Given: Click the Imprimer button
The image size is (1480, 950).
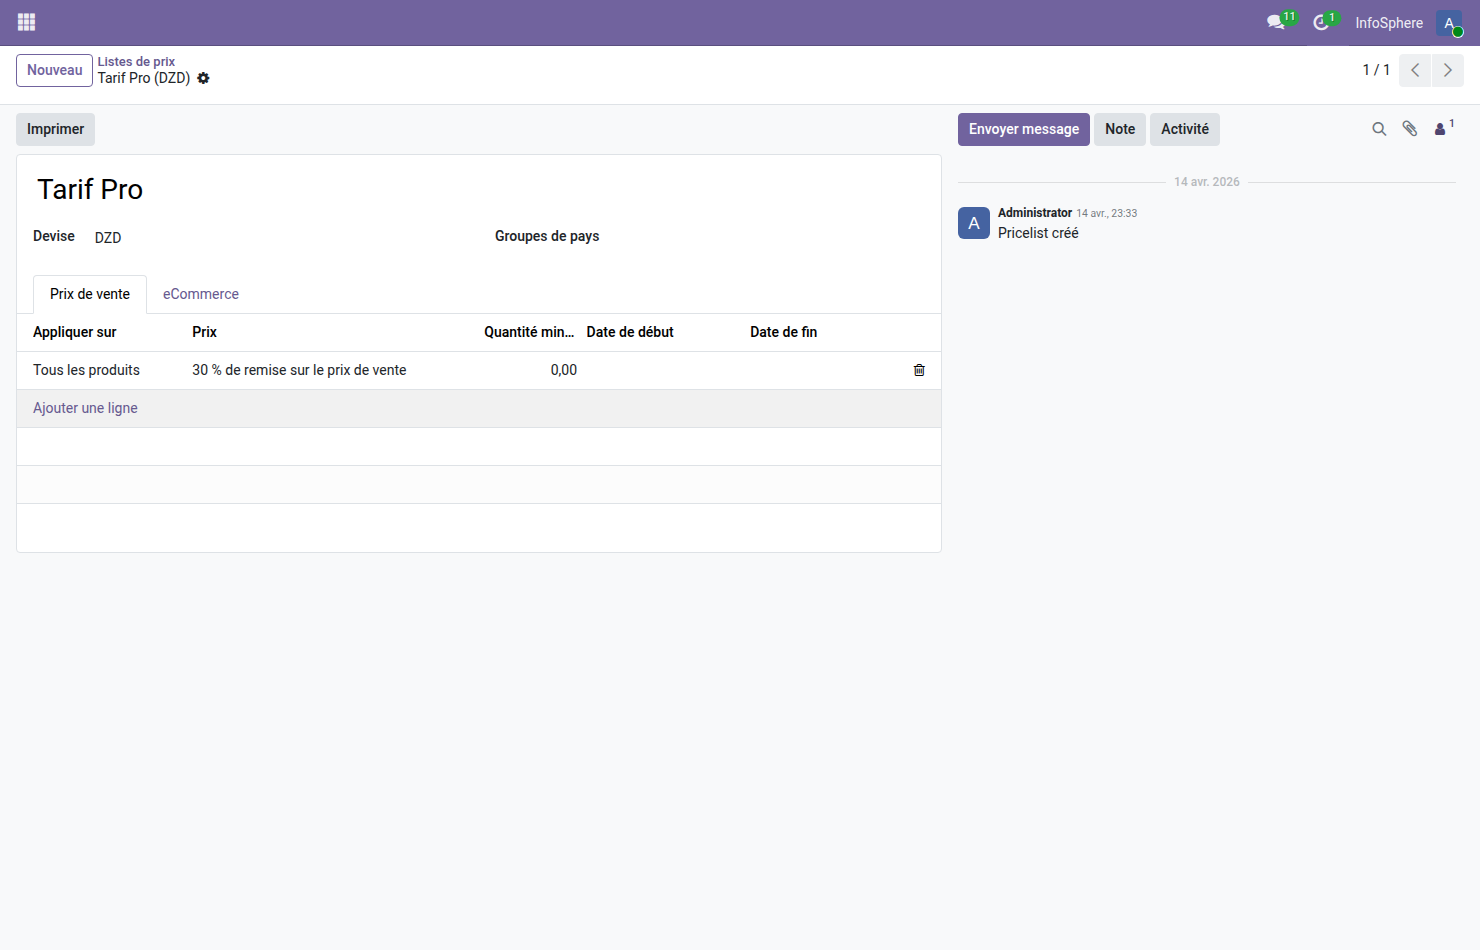Looking at the screenshot, I should click(56, 129).
